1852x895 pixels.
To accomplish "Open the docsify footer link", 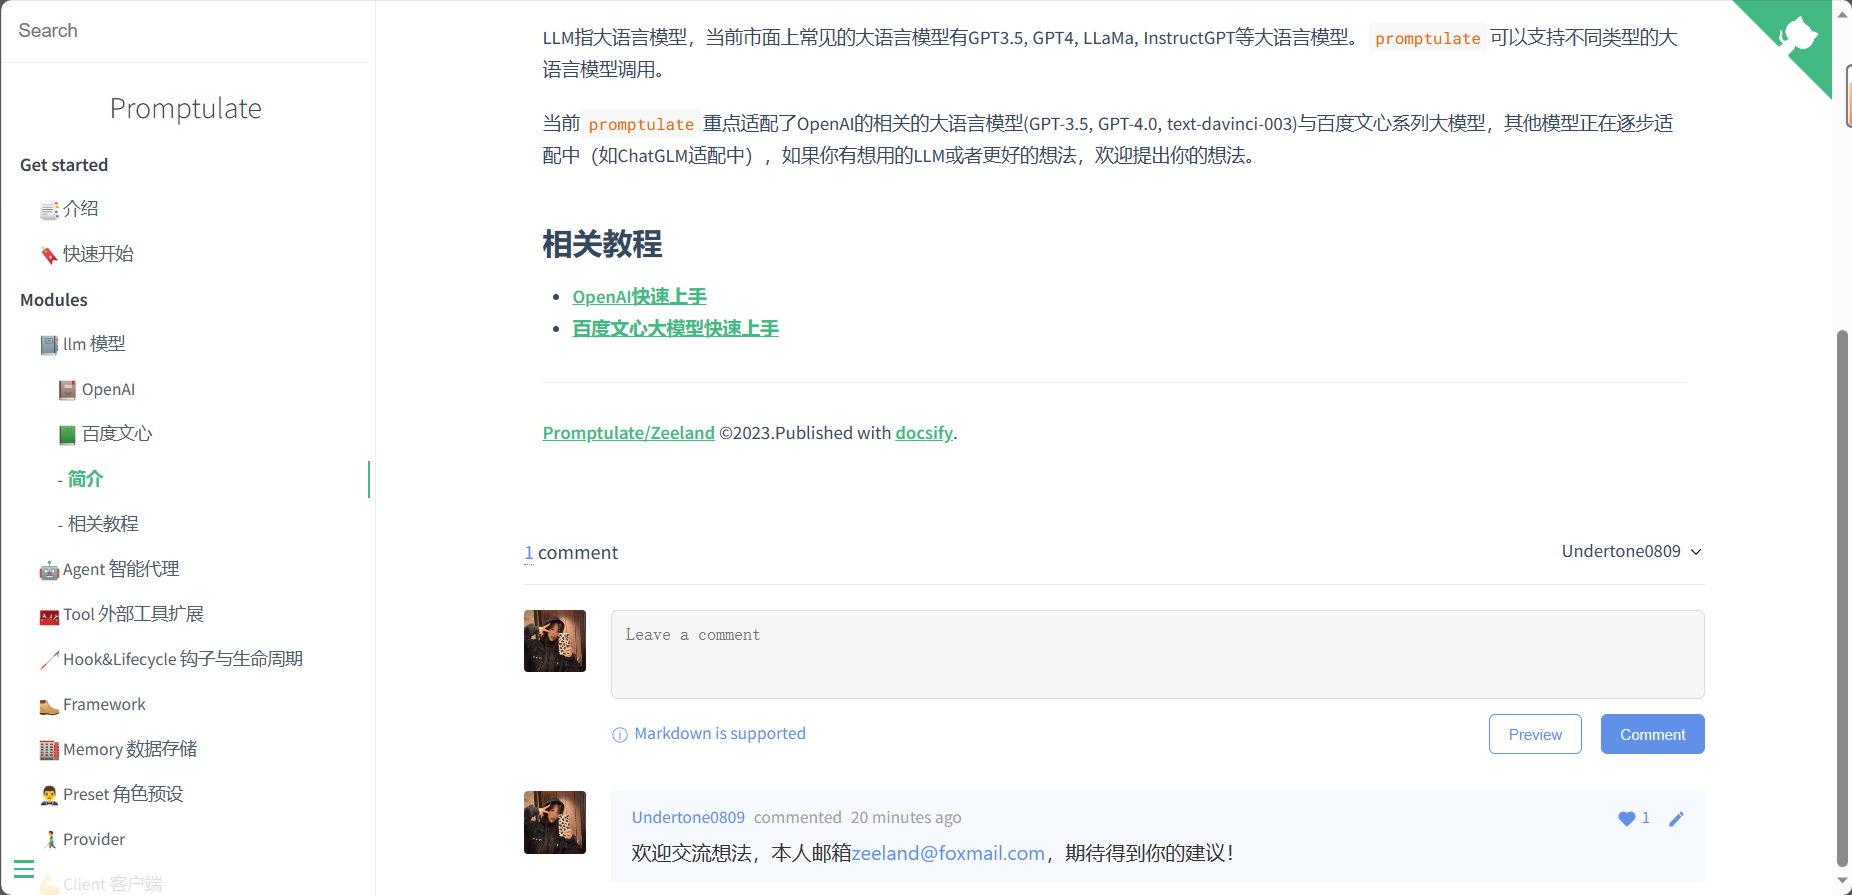I will tap(924, 433).
